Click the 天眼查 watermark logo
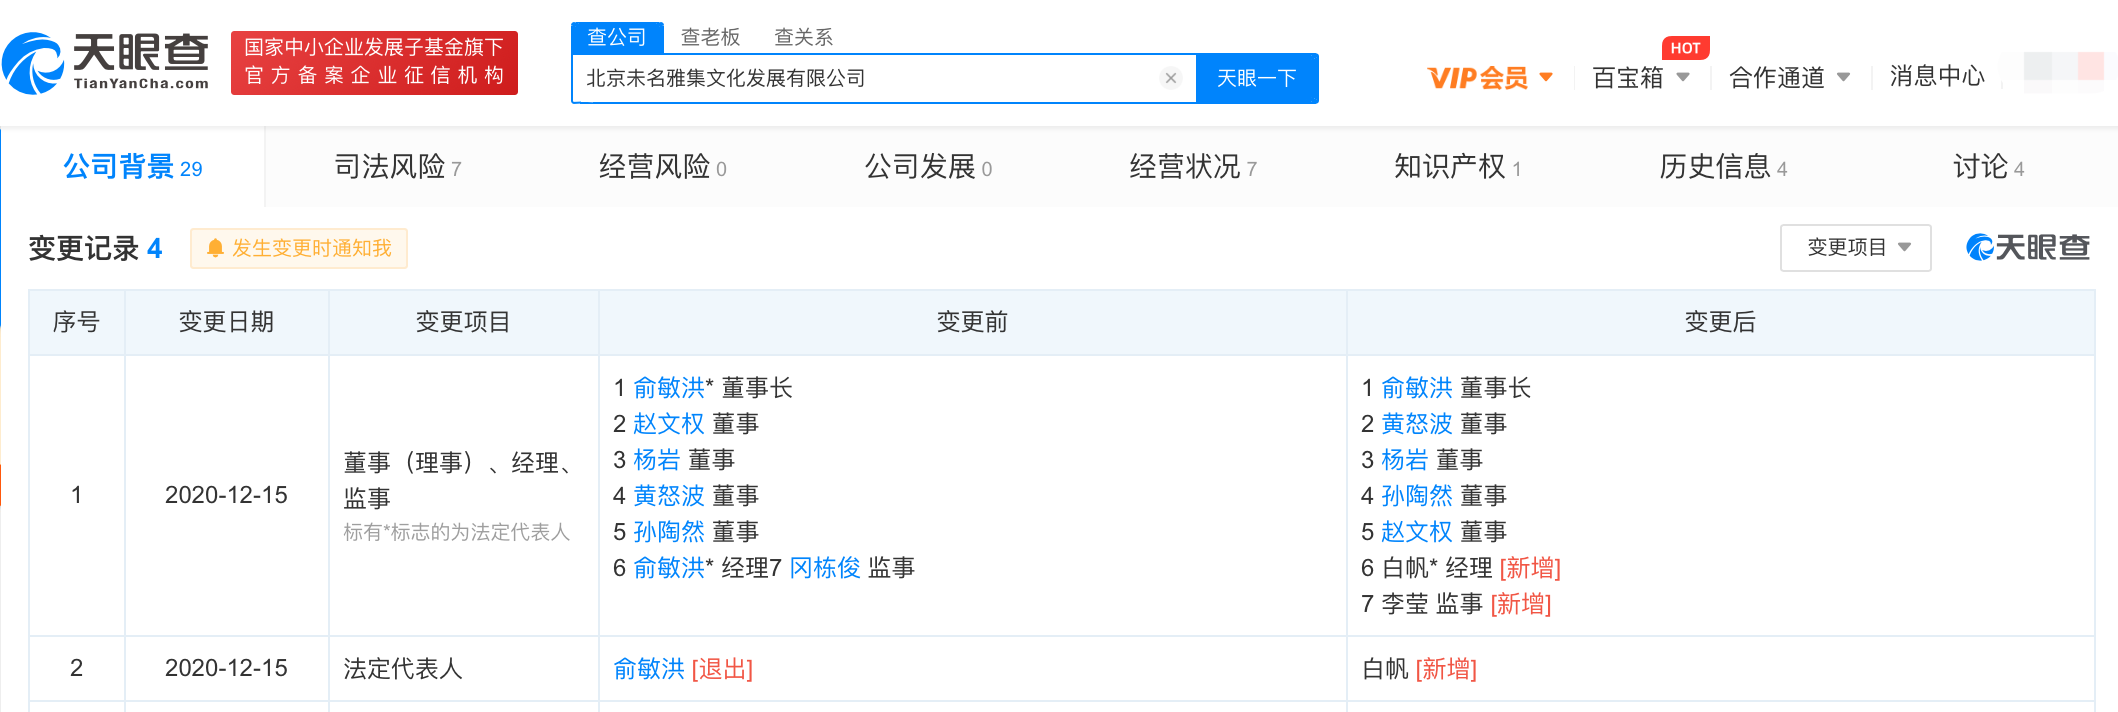Screen dimensions: 2118x712 tap(2028, 247)
